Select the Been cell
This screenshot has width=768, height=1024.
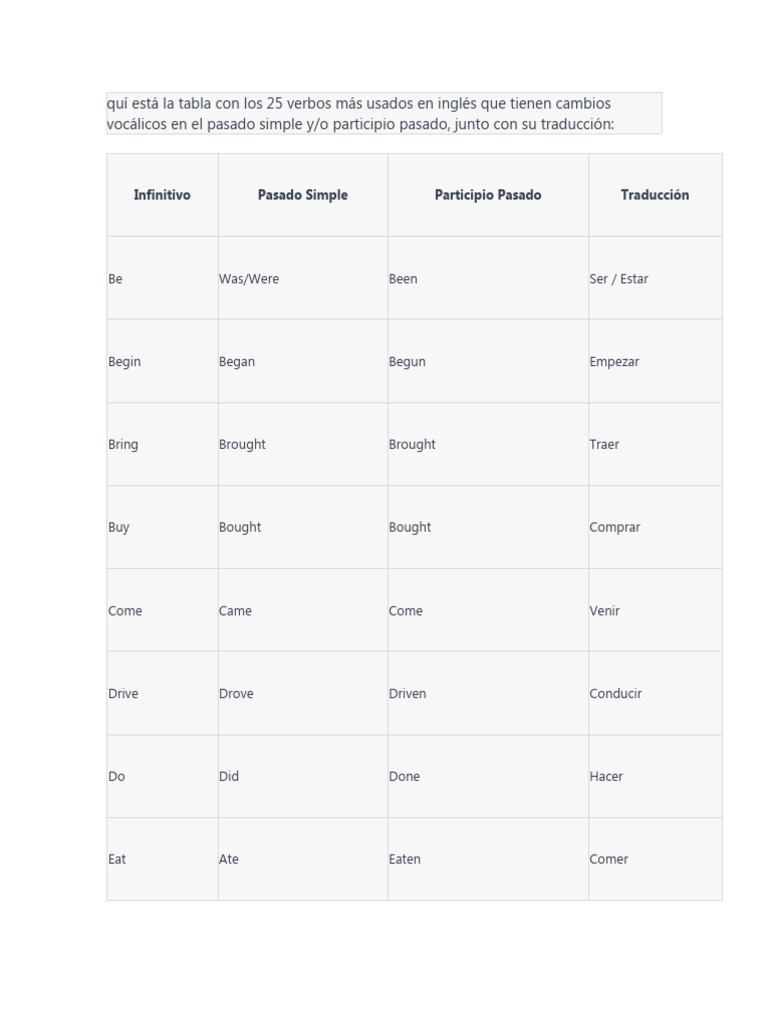[x=403, y=279]
